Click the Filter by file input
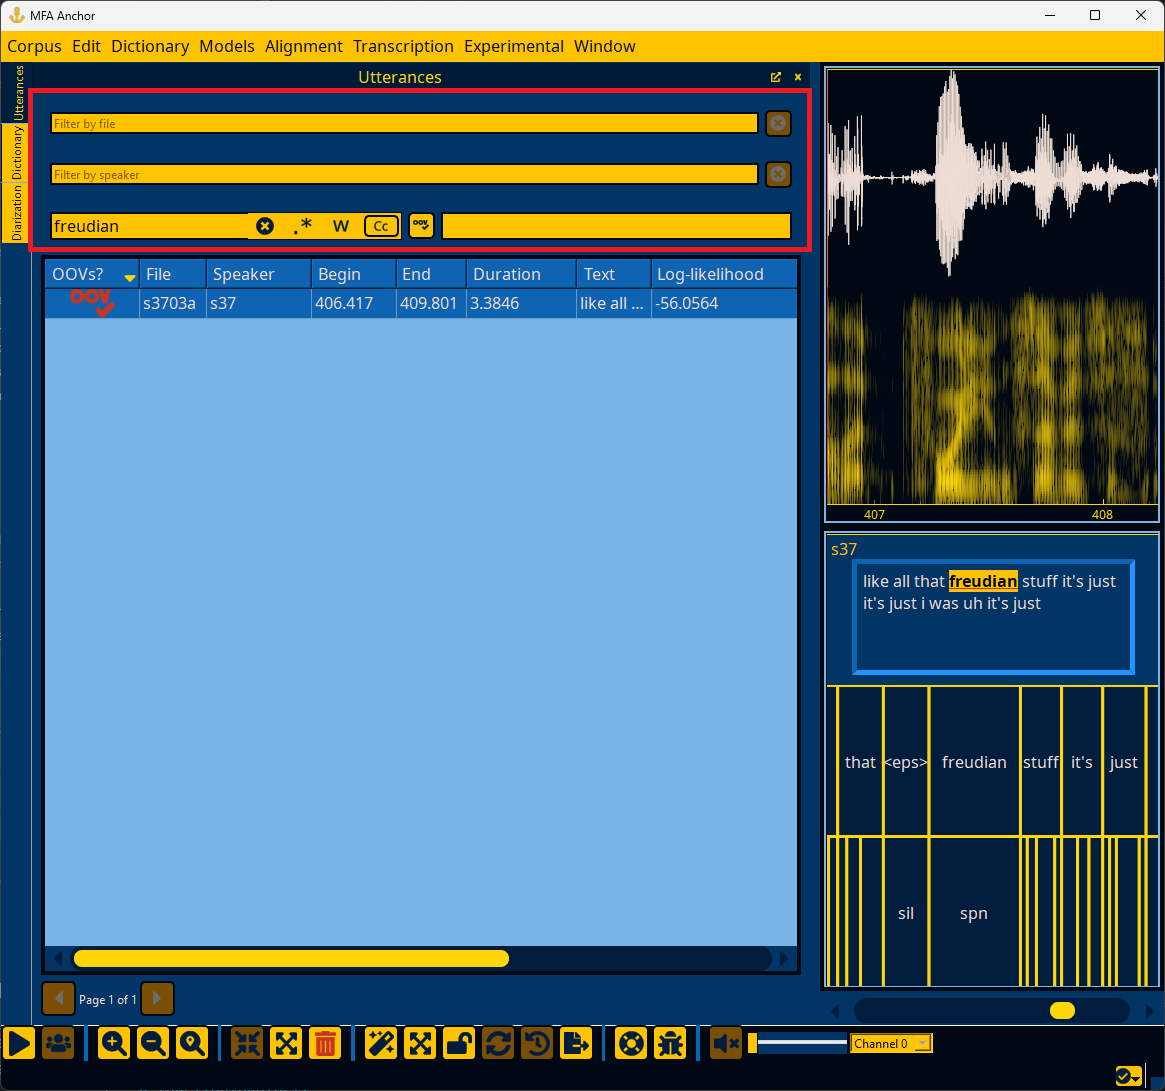 pos(404,123)
